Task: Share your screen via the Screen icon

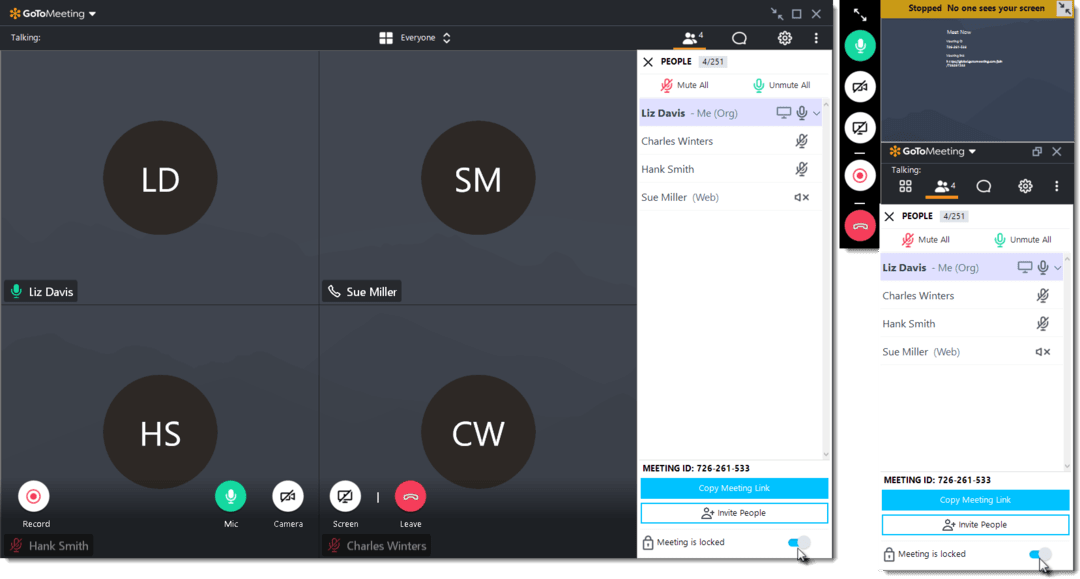Action: 345,496
